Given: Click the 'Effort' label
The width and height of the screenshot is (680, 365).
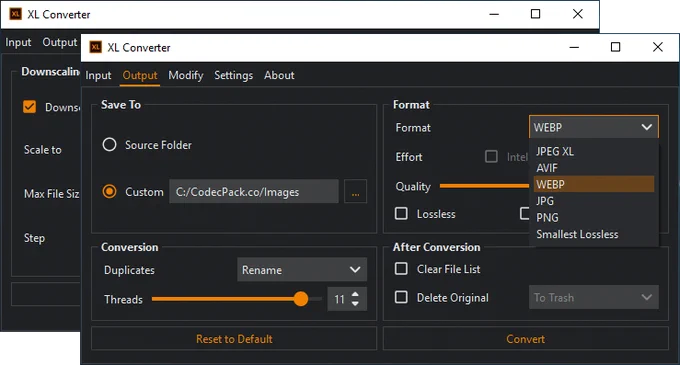Looking at the screenshot, I should pyautogui.click(x=409, y=157).
